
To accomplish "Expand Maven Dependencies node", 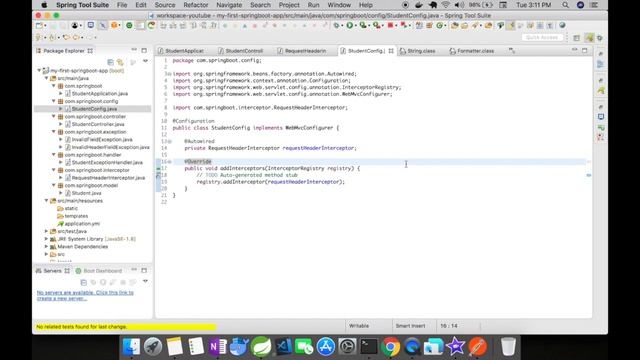I will pyautogui.click(x=47, y=247).
